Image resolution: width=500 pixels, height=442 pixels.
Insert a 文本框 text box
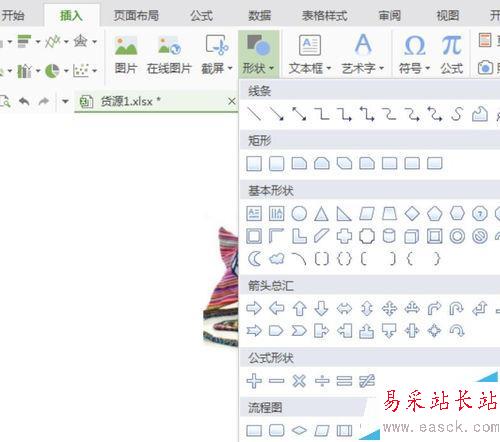pos(310,55)
